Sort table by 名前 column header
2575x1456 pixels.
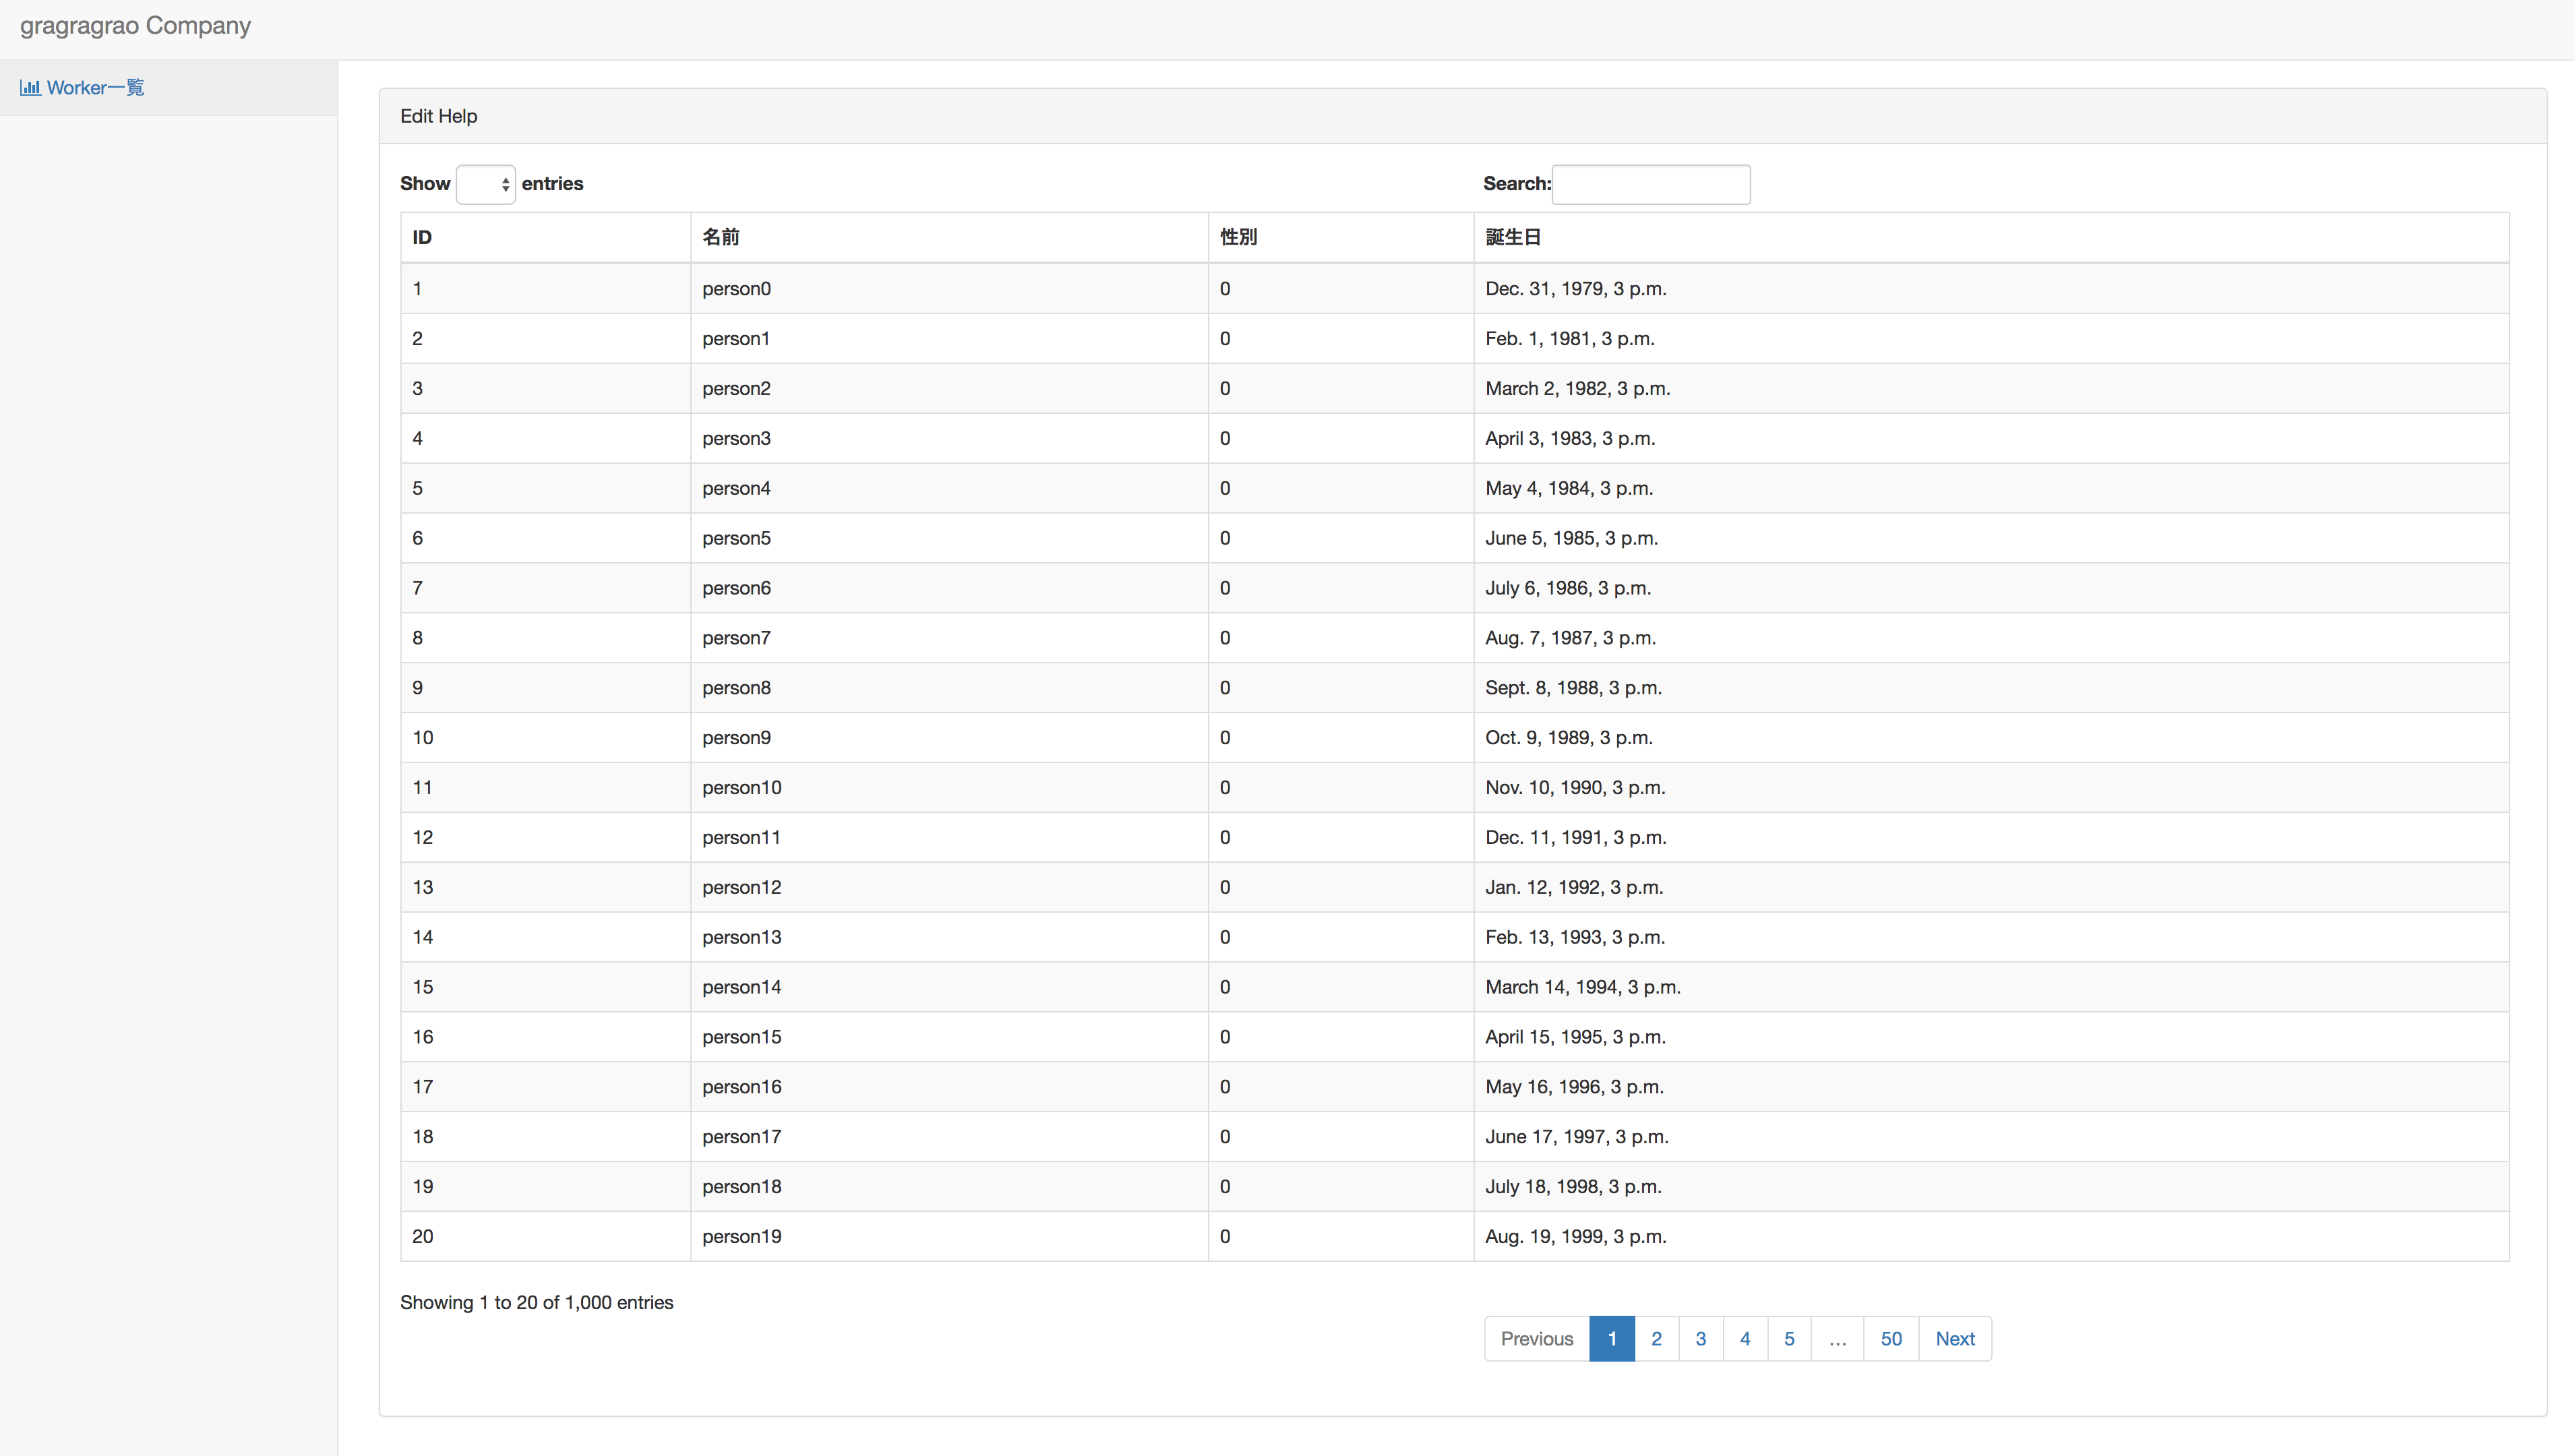pyautogui.click(x=950, y=237)
